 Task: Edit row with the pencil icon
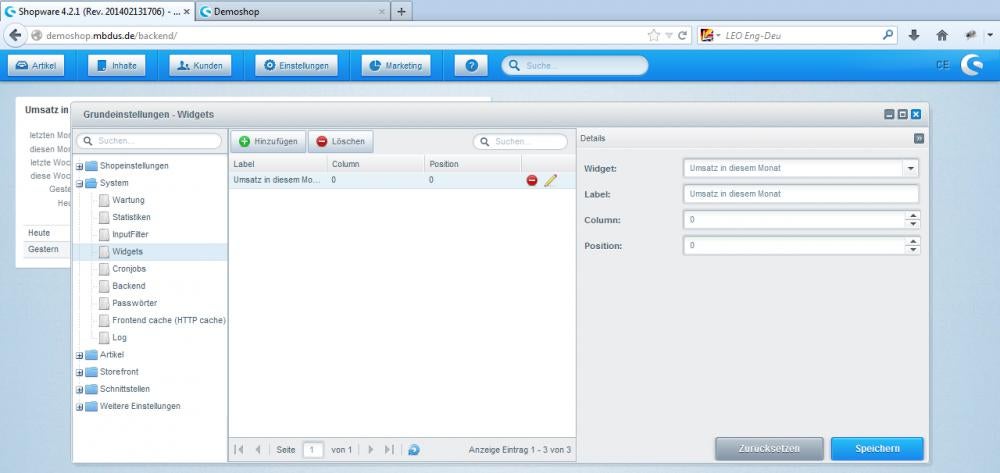click(550, 180)
